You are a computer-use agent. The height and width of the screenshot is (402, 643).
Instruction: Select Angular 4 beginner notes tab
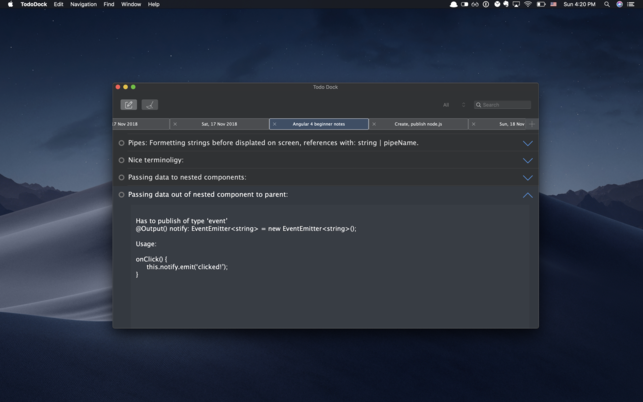tap(319, 124)
